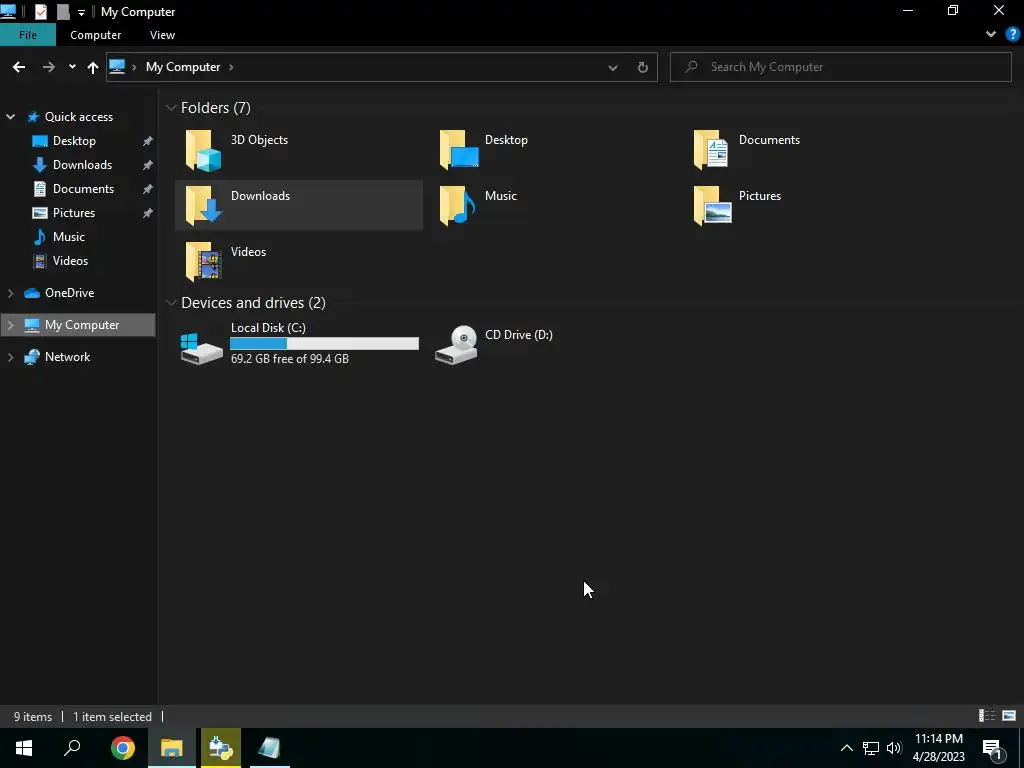Click the chevron after My Computer breadcrumb
The image size is (1024, 768).
click(231, 67)
